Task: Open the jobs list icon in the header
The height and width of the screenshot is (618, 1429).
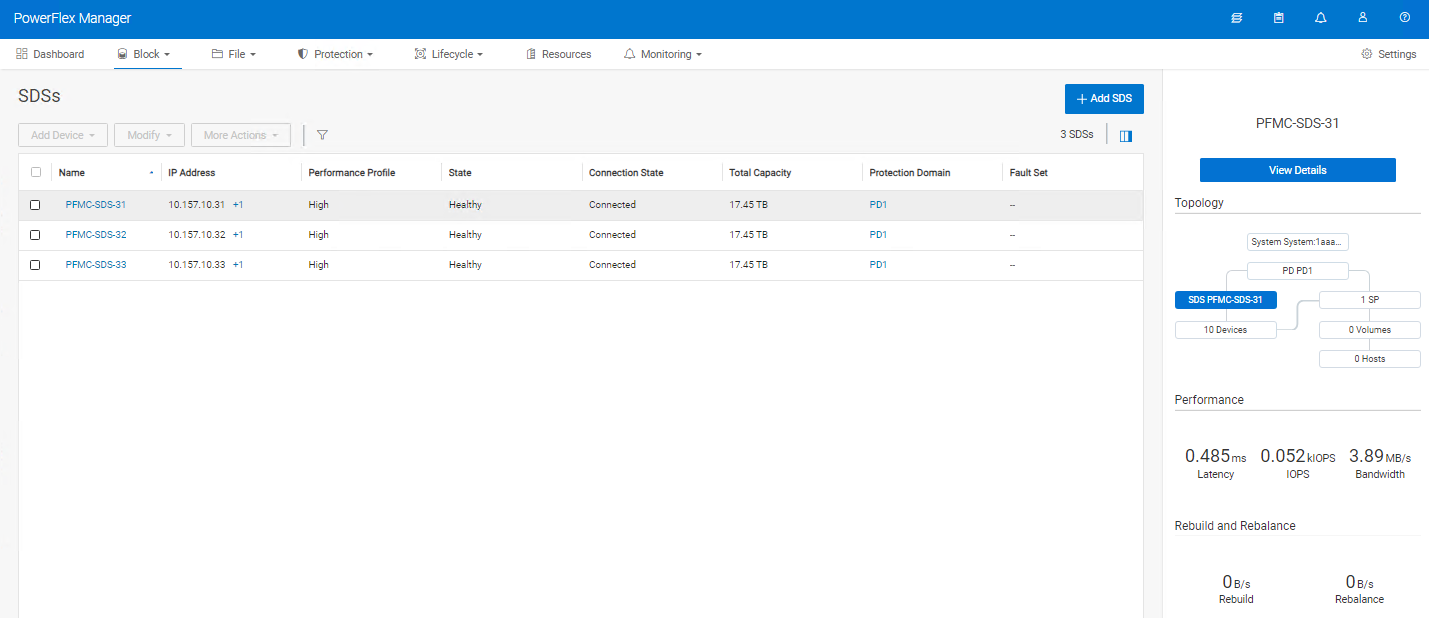Action: point(1237,17)
